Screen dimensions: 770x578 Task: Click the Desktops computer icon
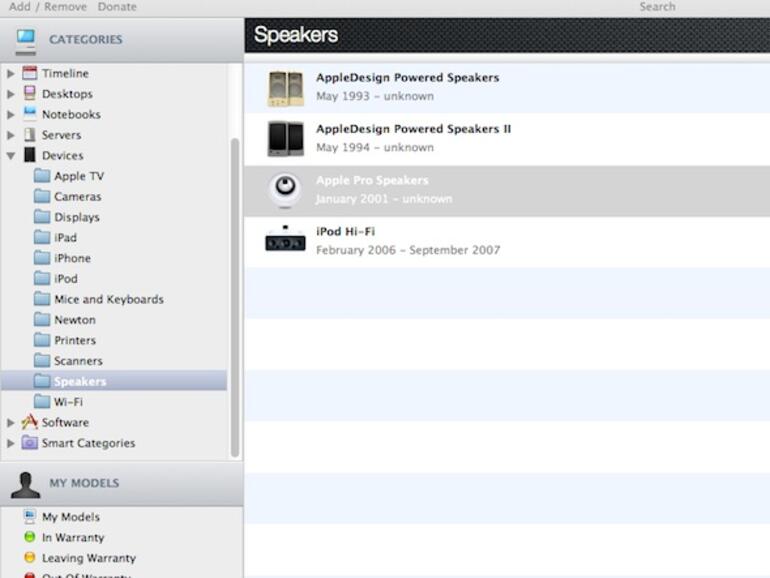pos(29,93)
